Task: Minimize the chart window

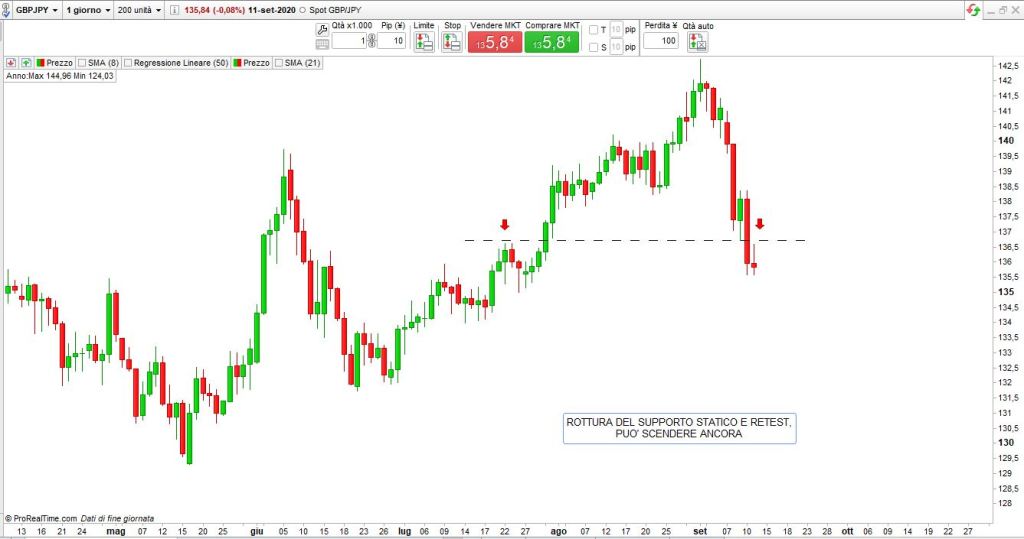Action: [x=991, y=10]
